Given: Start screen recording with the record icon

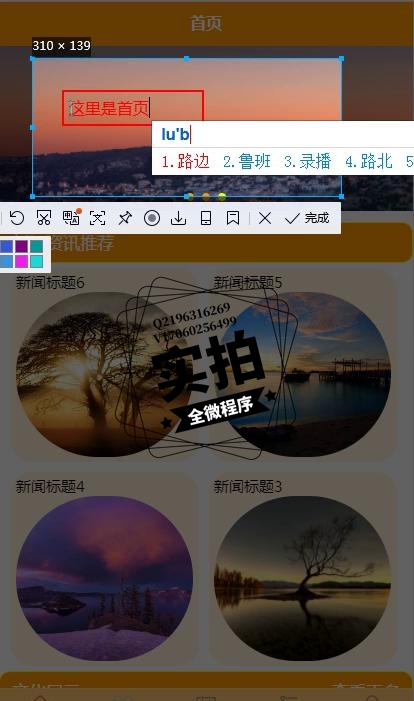Looking at the screenshot, I should (x=152, y=218).
